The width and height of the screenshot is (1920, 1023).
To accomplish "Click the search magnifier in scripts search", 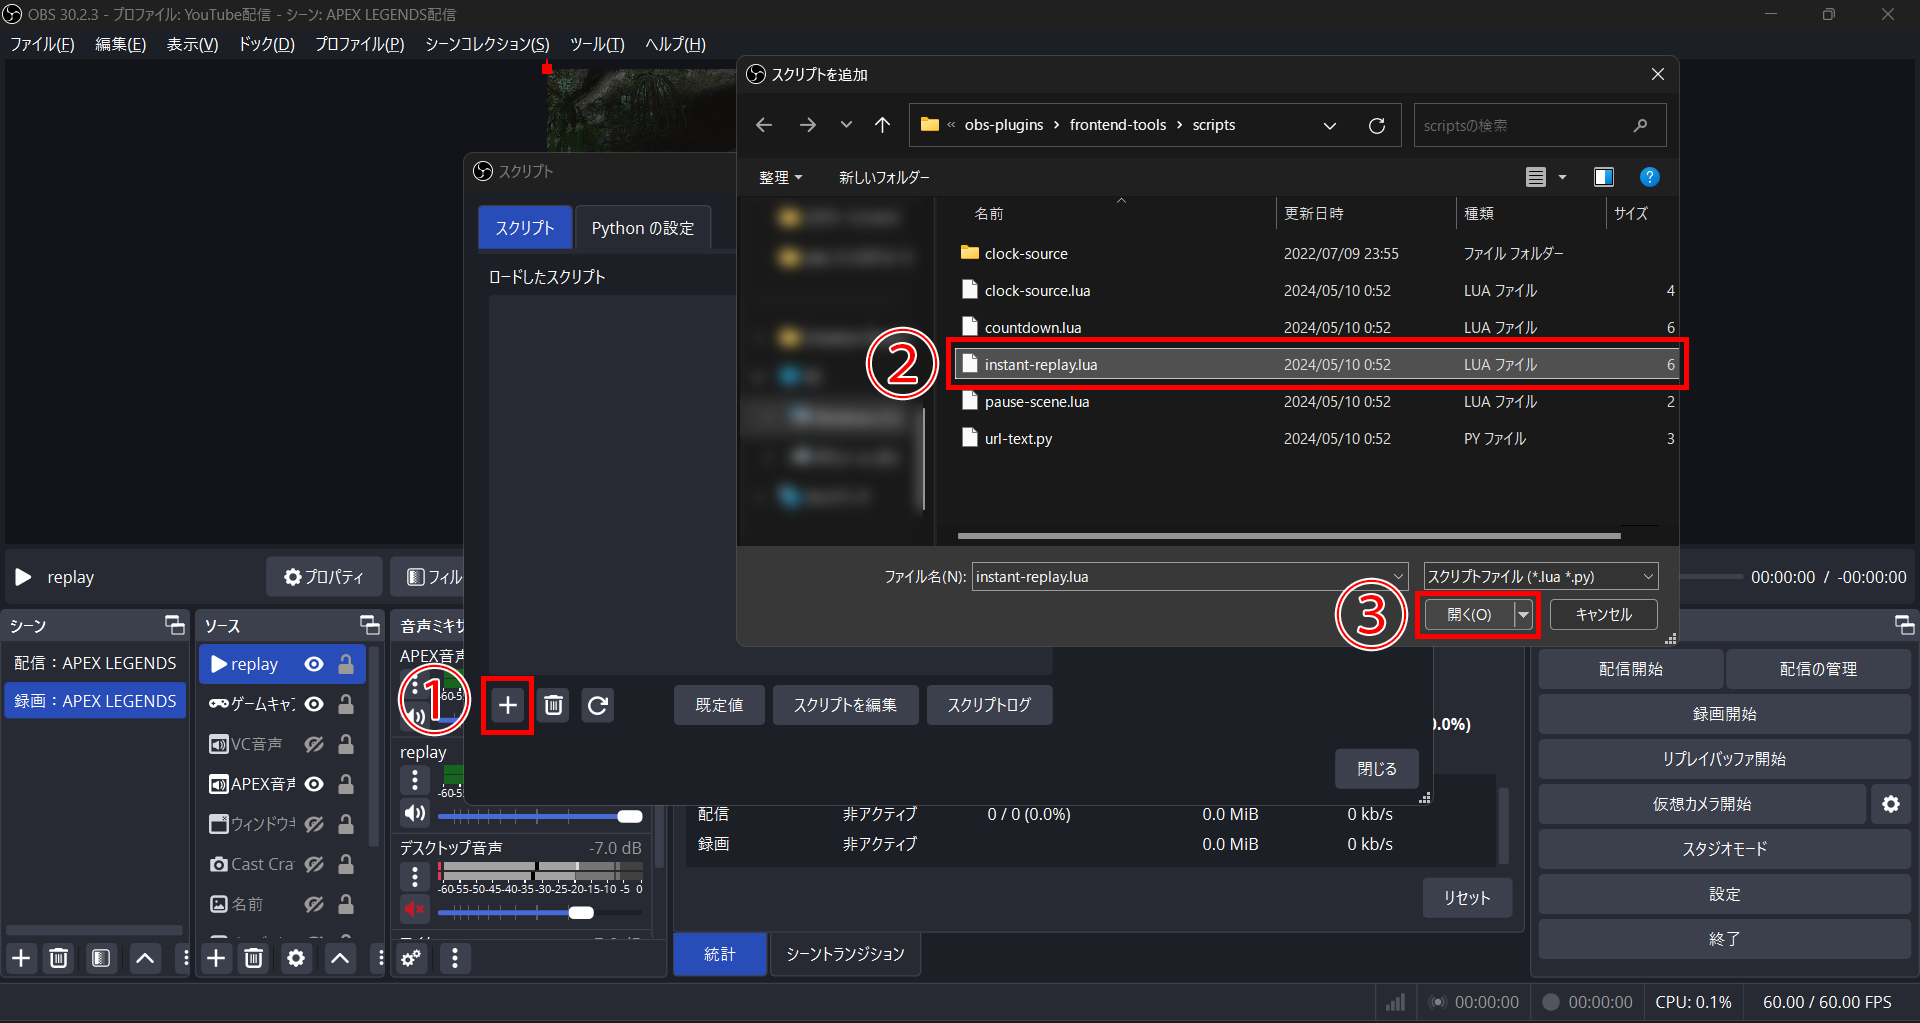I will click(x=1640, y=125).
